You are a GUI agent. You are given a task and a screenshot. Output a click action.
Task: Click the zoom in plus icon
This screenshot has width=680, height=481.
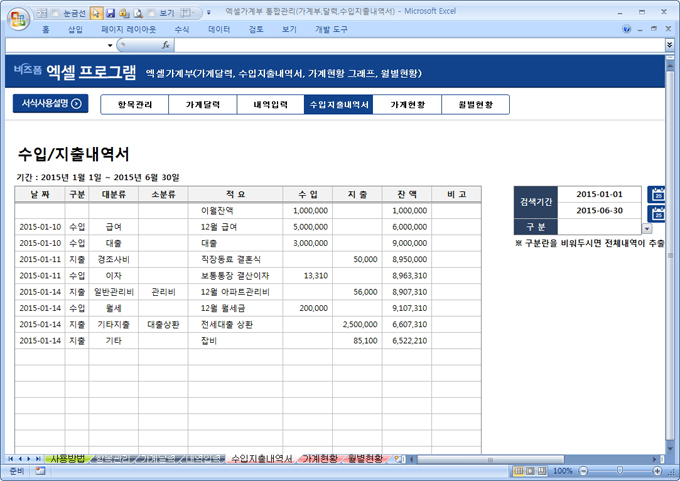point(658,471)
